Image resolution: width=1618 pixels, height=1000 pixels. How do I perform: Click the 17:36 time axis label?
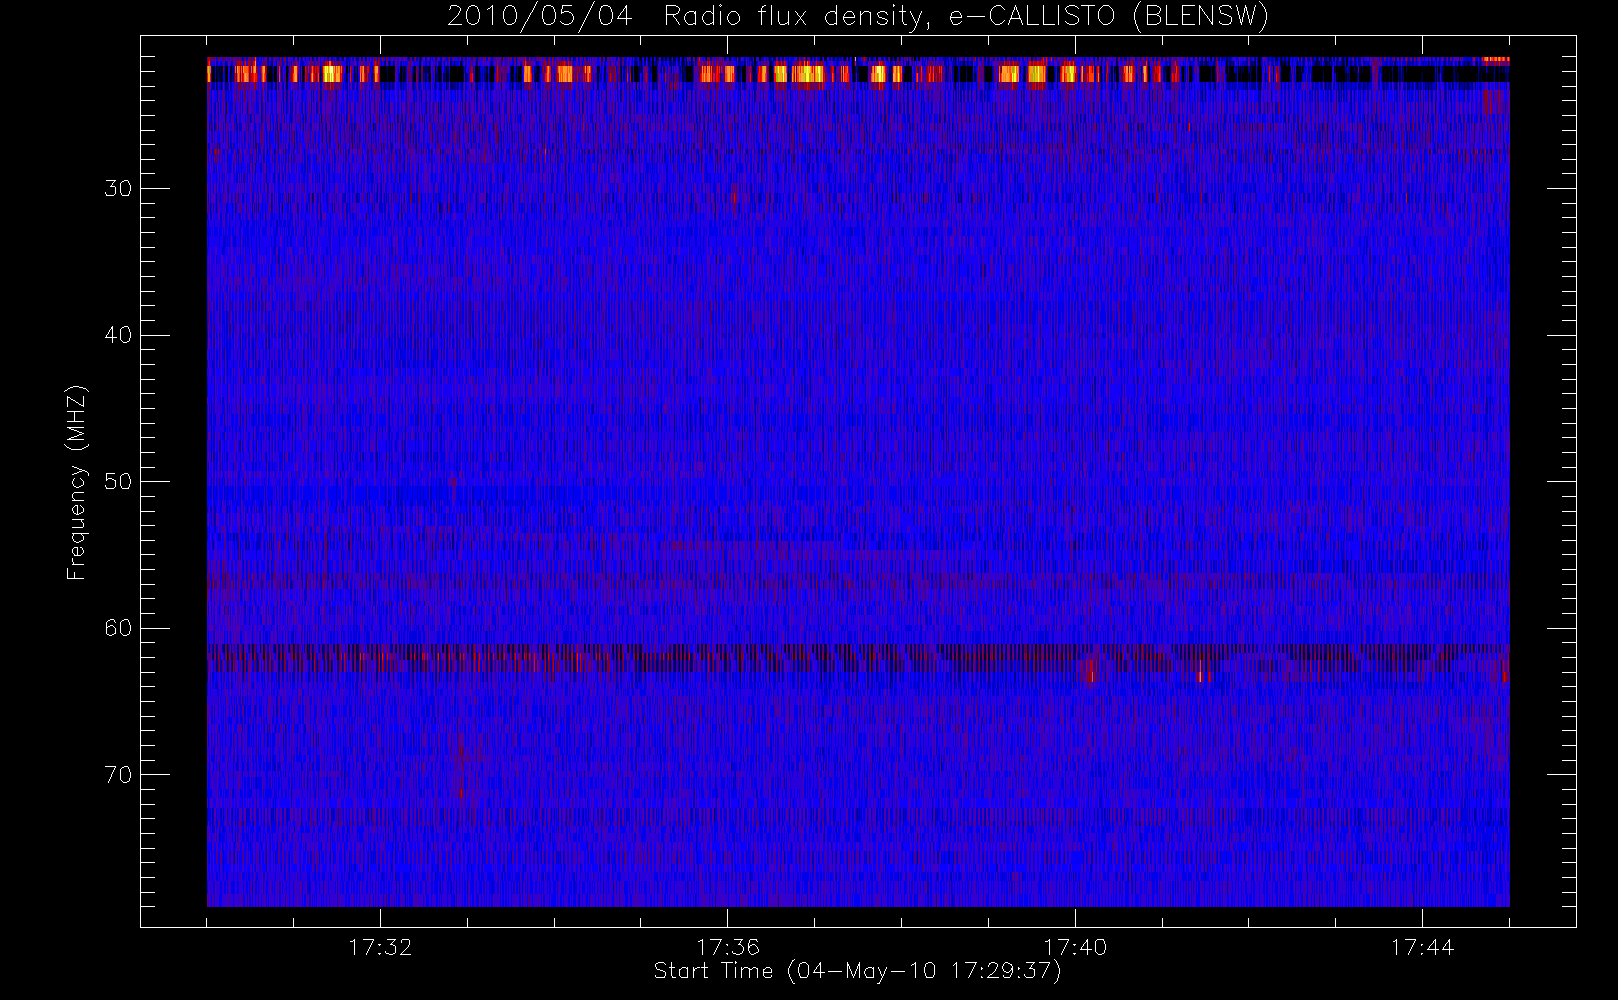[x=728, y=947]
